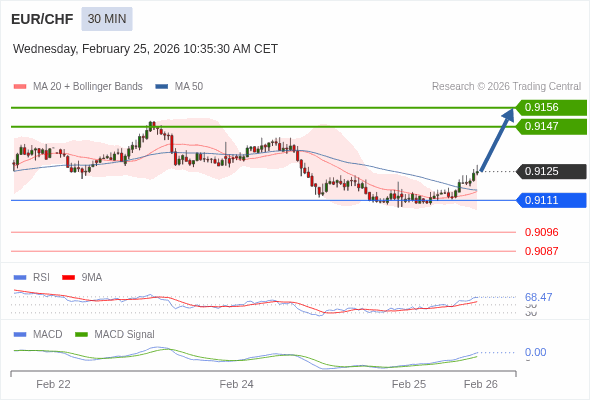Click the Feb 26 axis label

pos(481,384)
